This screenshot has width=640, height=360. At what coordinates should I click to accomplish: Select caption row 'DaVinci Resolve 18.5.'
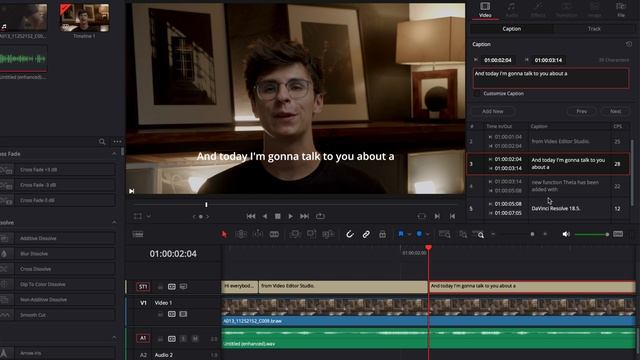point(548,209)
